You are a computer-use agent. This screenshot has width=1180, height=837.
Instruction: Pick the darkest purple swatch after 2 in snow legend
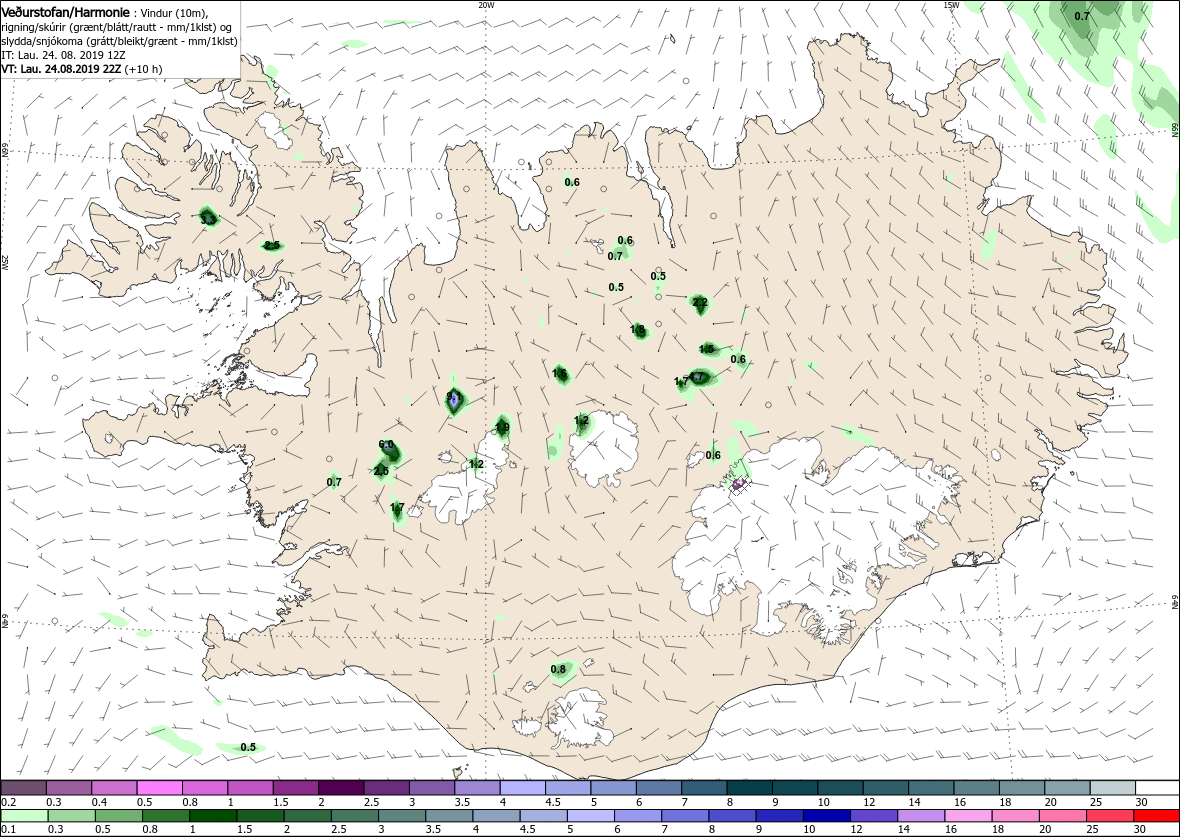click(x=341, y=787)
